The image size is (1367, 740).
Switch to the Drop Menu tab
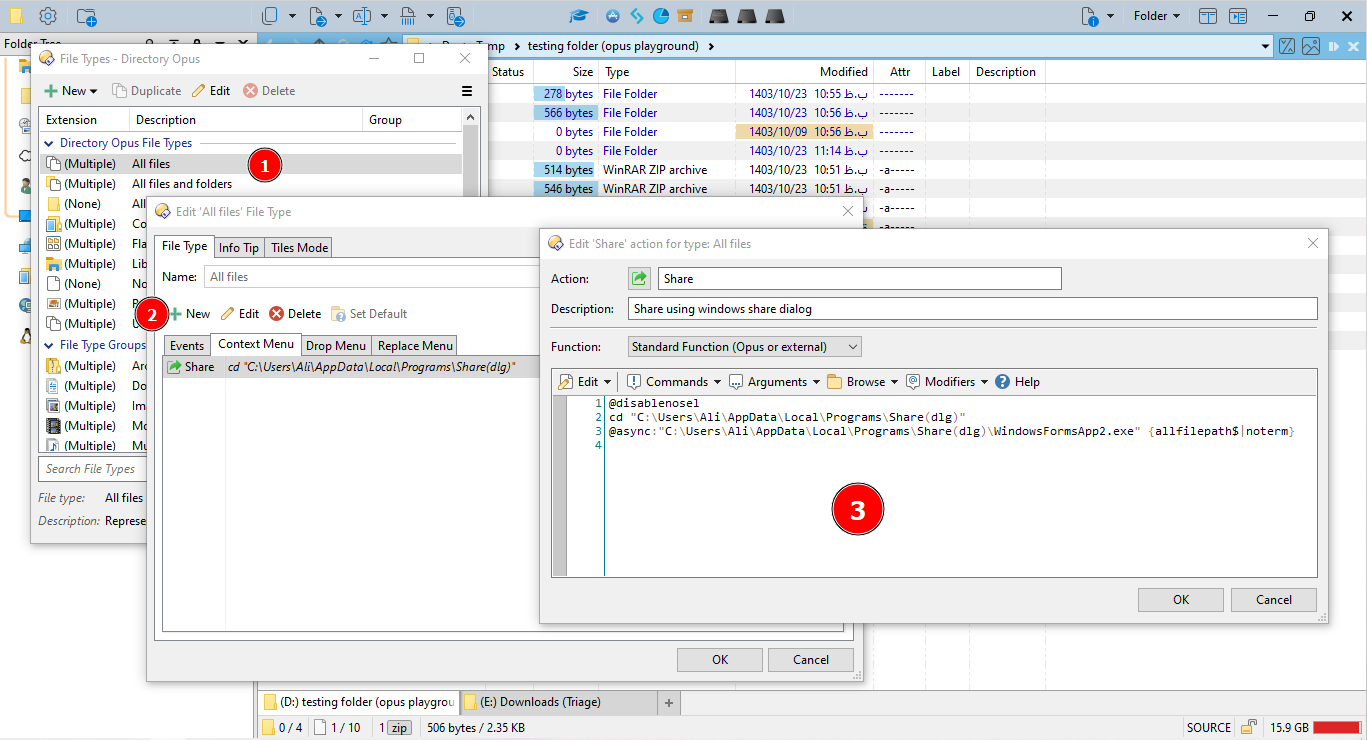[335, 346]
